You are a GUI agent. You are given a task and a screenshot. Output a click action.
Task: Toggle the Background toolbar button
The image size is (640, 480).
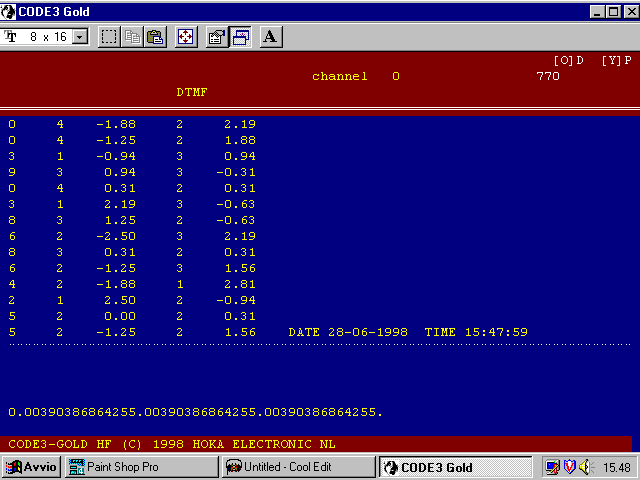point(240,37)
